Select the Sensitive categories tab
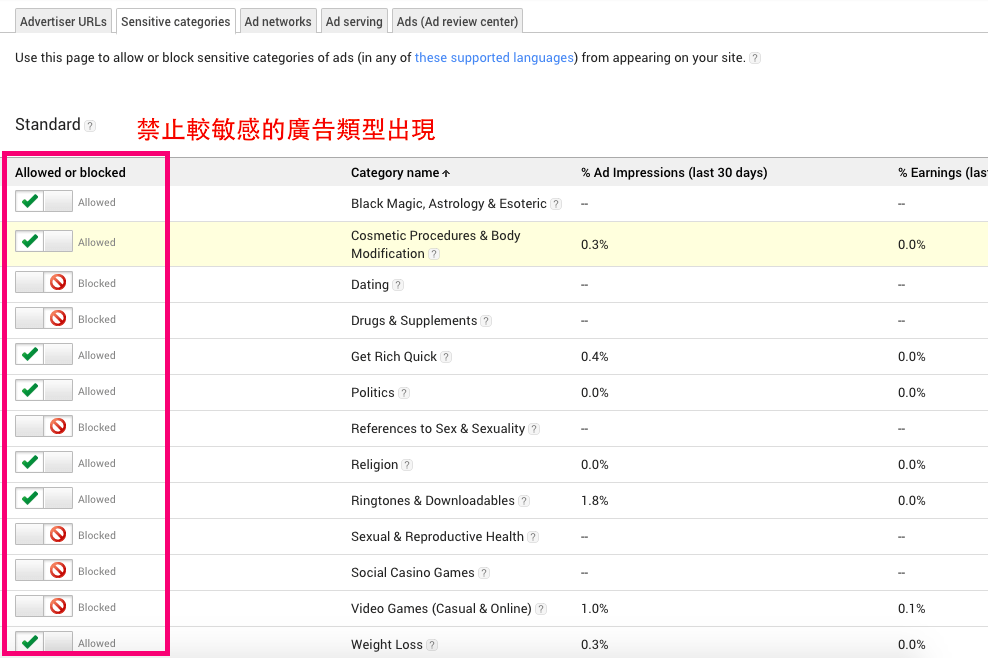 (176, 21)
